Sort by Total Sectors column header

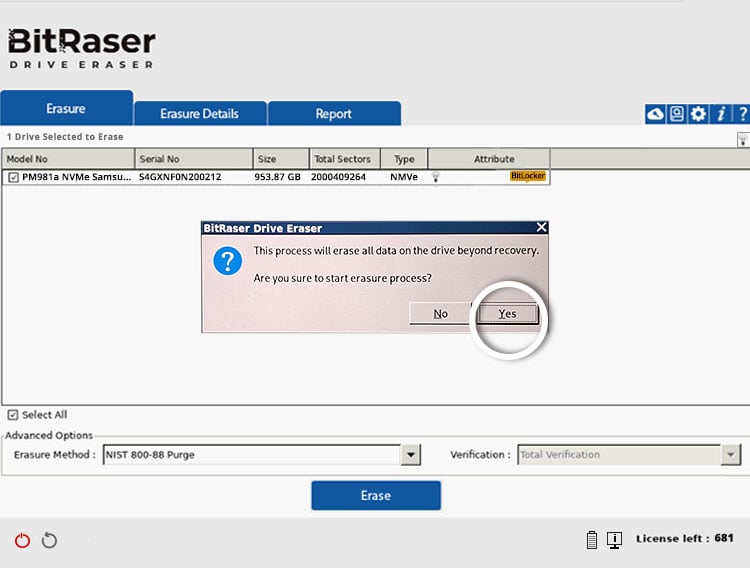tap(345, 159)
